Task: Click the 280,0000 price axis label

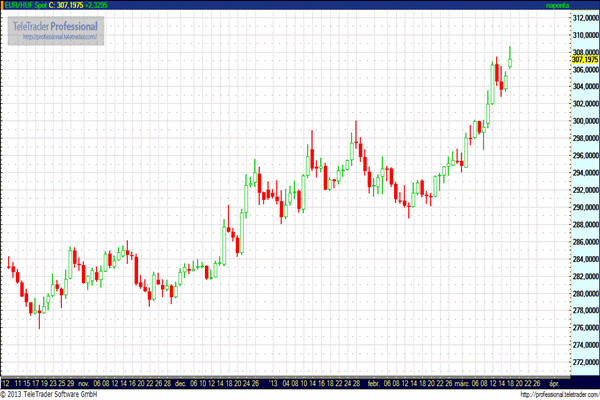Action: [584, 294]
